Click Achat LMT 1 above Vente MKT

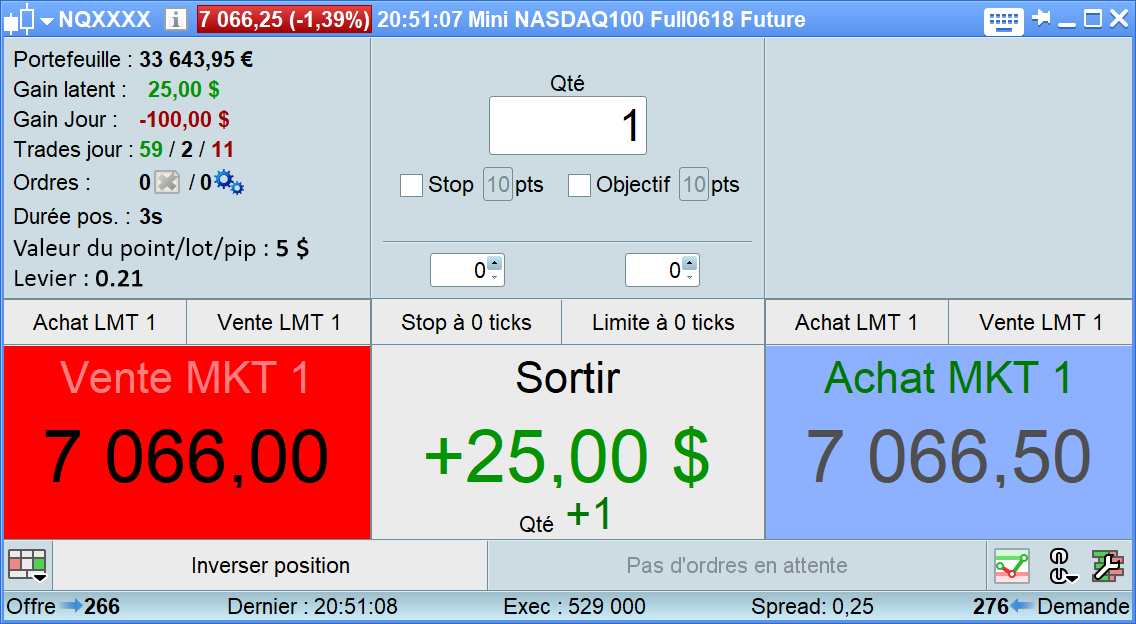[x=95, y=323]
